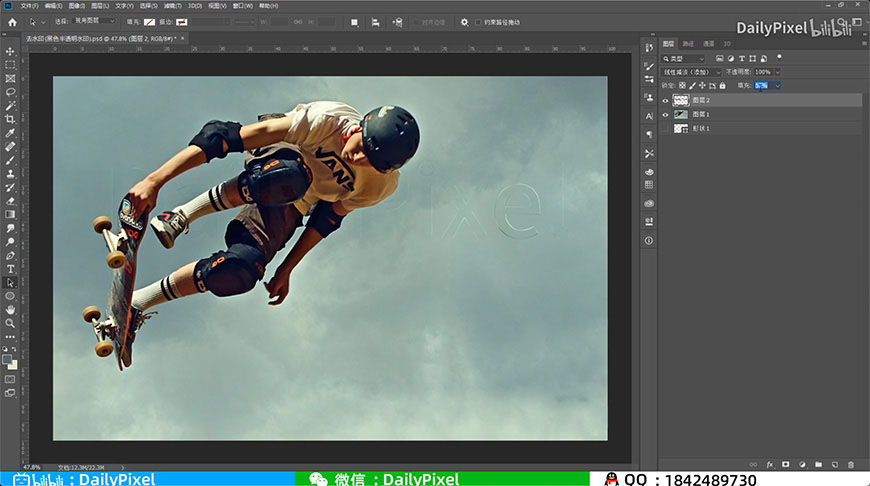Open the fill slider dropdown arrow
The image size is (870, 486).
[x=777, y=85]
